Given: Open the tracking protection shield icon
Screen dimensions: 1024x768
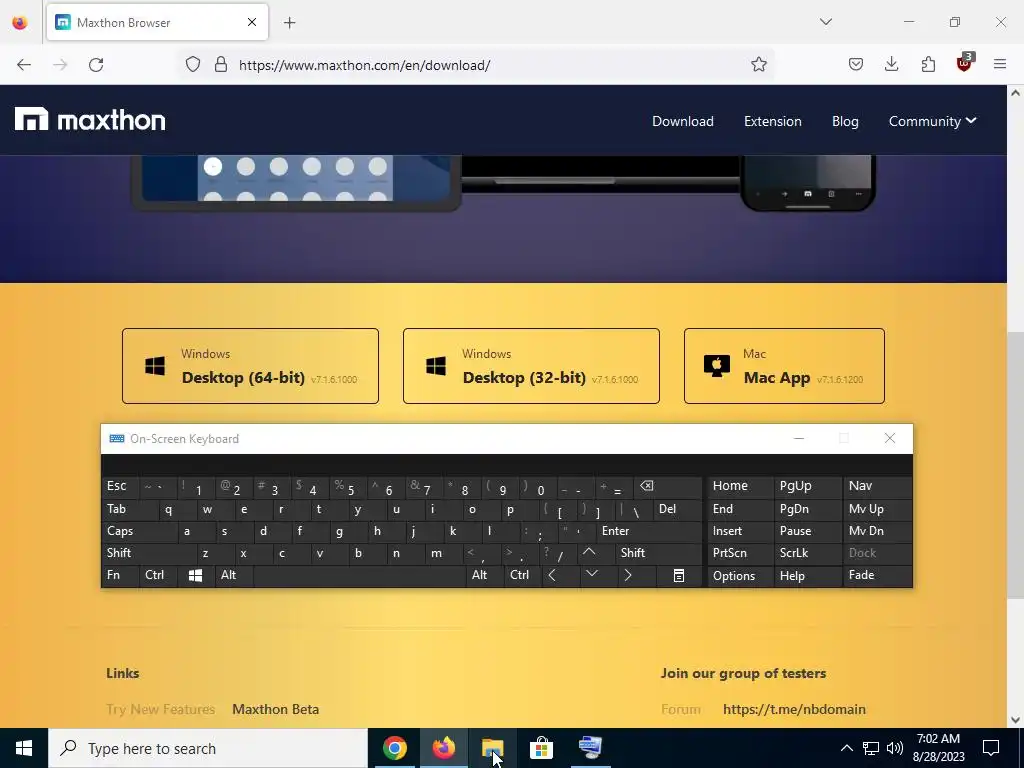Looking at the screenshot, I should 193,65.
